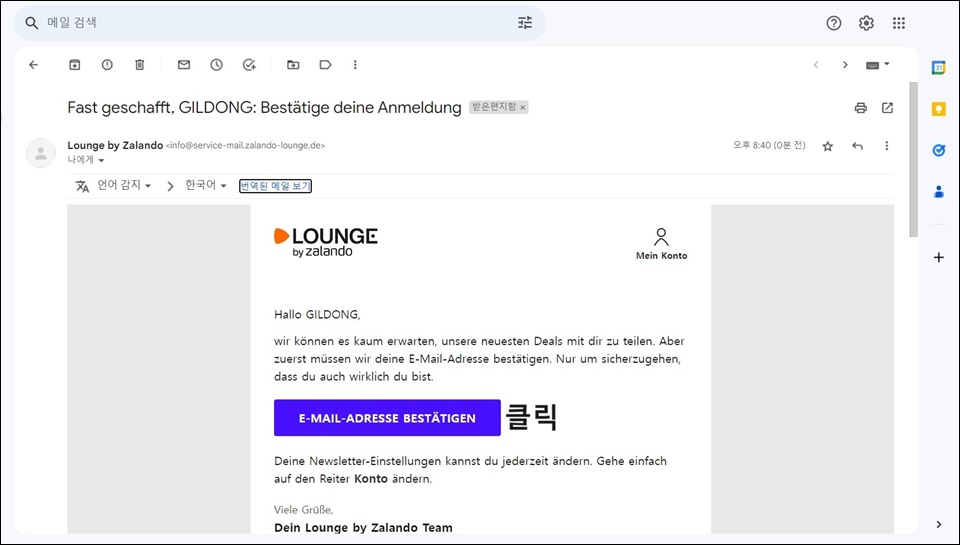Click the search magnifier icon
960x545 pixels.
[31, 23]
